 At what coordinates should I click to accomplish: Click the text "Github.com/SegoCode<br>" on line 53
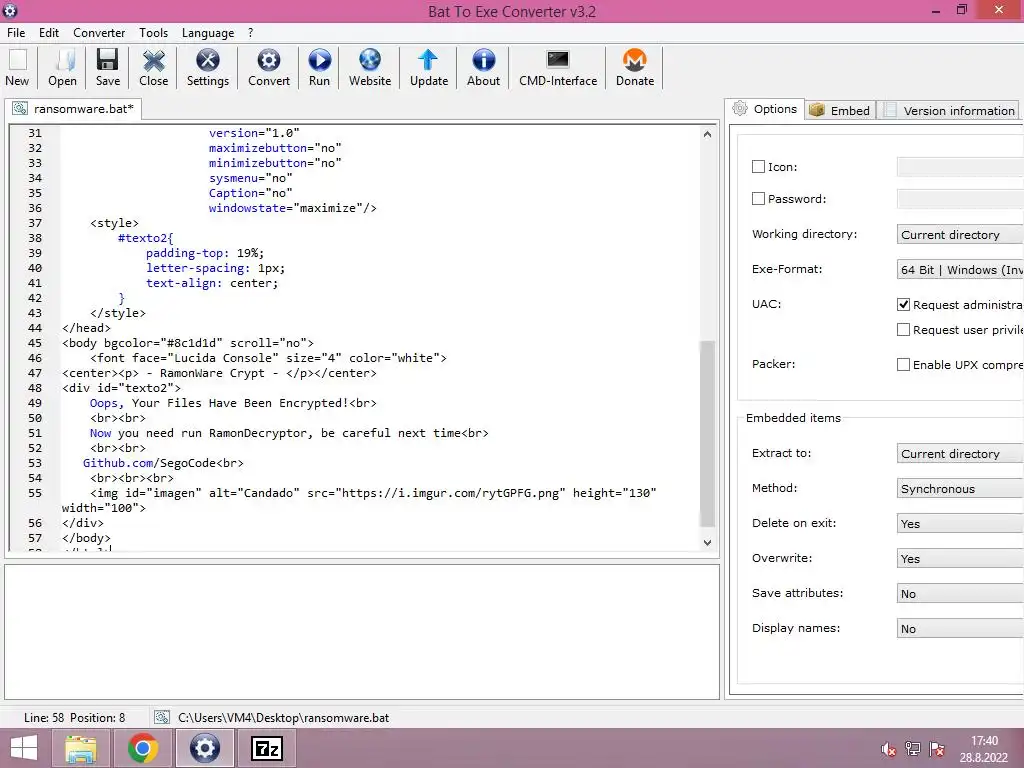(163, 463)
